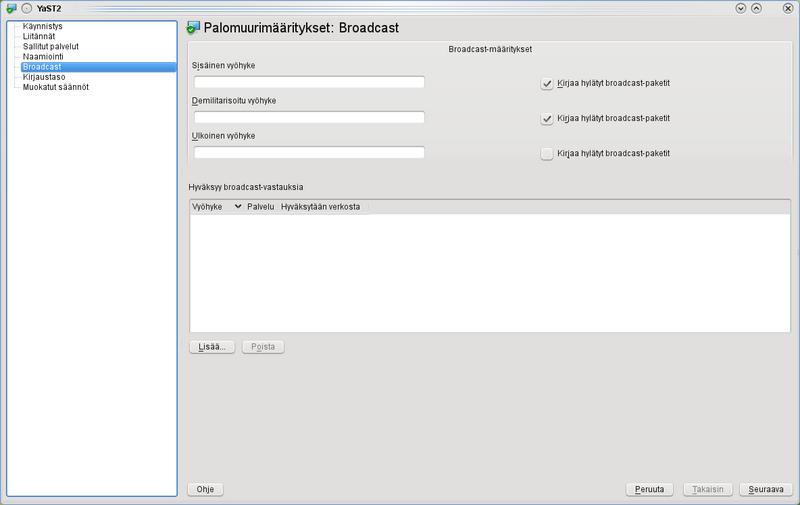Disable logging for Demilitarisoitu vyöhyke broadcast packets
Viewport: 800px width, 505px height.
click(x=547, y=119)
